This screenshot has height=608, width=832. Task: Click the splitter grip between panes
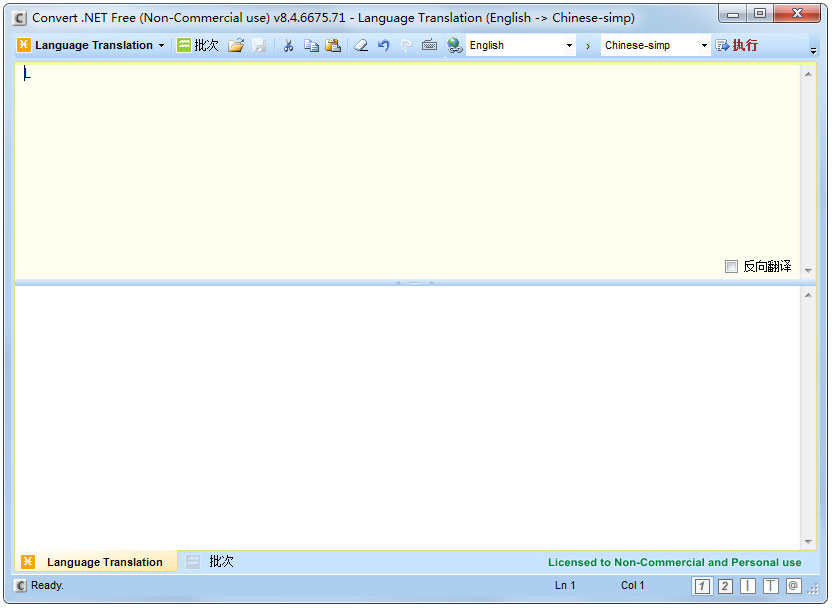415,283
